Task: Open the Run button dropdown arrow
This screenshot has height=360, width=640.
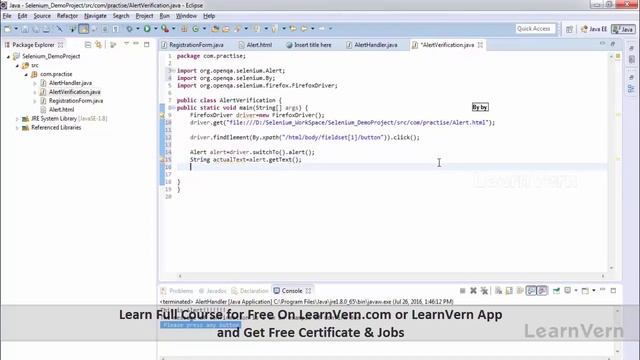Action: coord(156,29)
